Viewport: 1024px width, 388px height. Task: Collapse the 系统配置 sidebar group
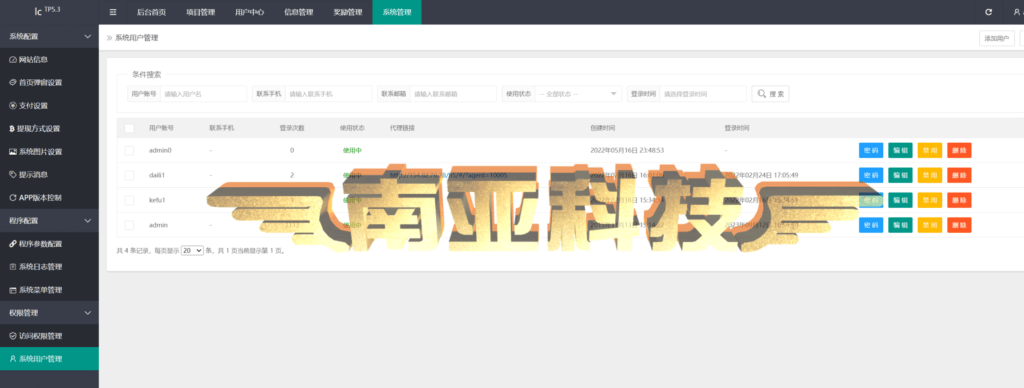(x=49, y=37)
